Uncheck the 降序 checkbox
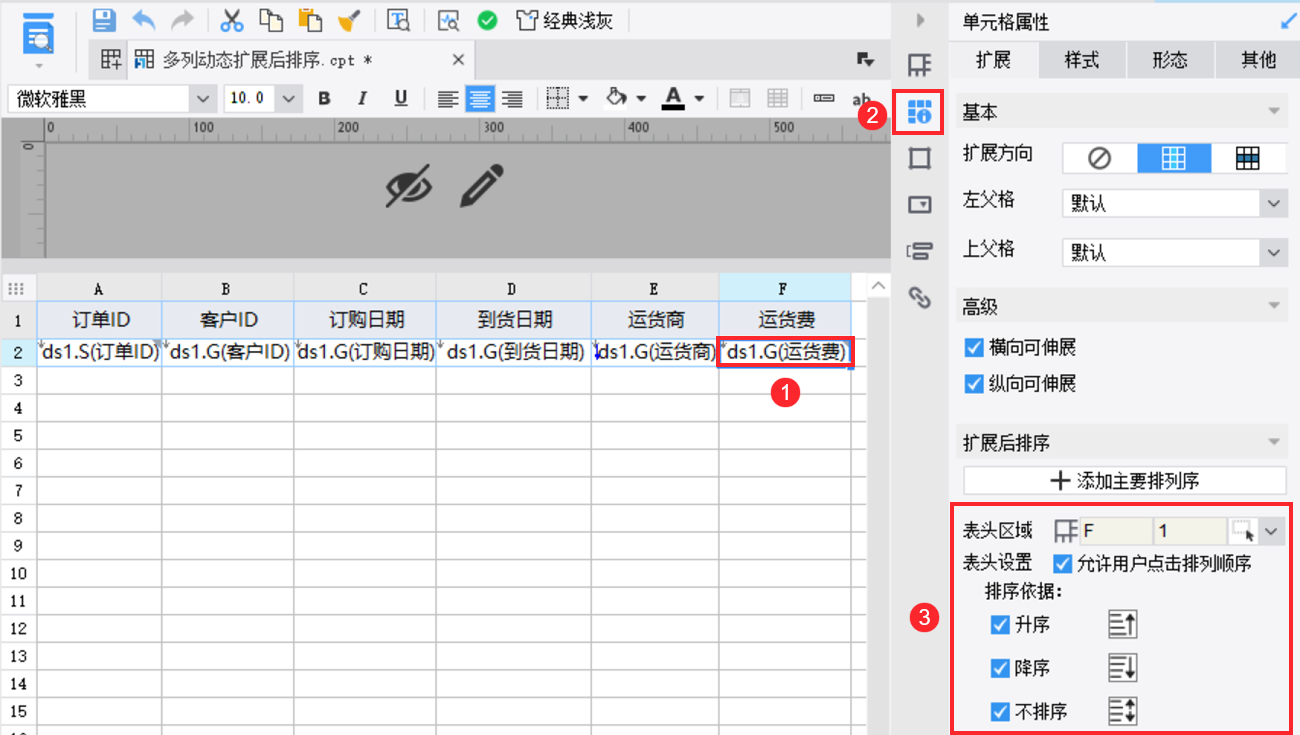The height and width of the screenshot is (735, 1300). pos(999,668)
